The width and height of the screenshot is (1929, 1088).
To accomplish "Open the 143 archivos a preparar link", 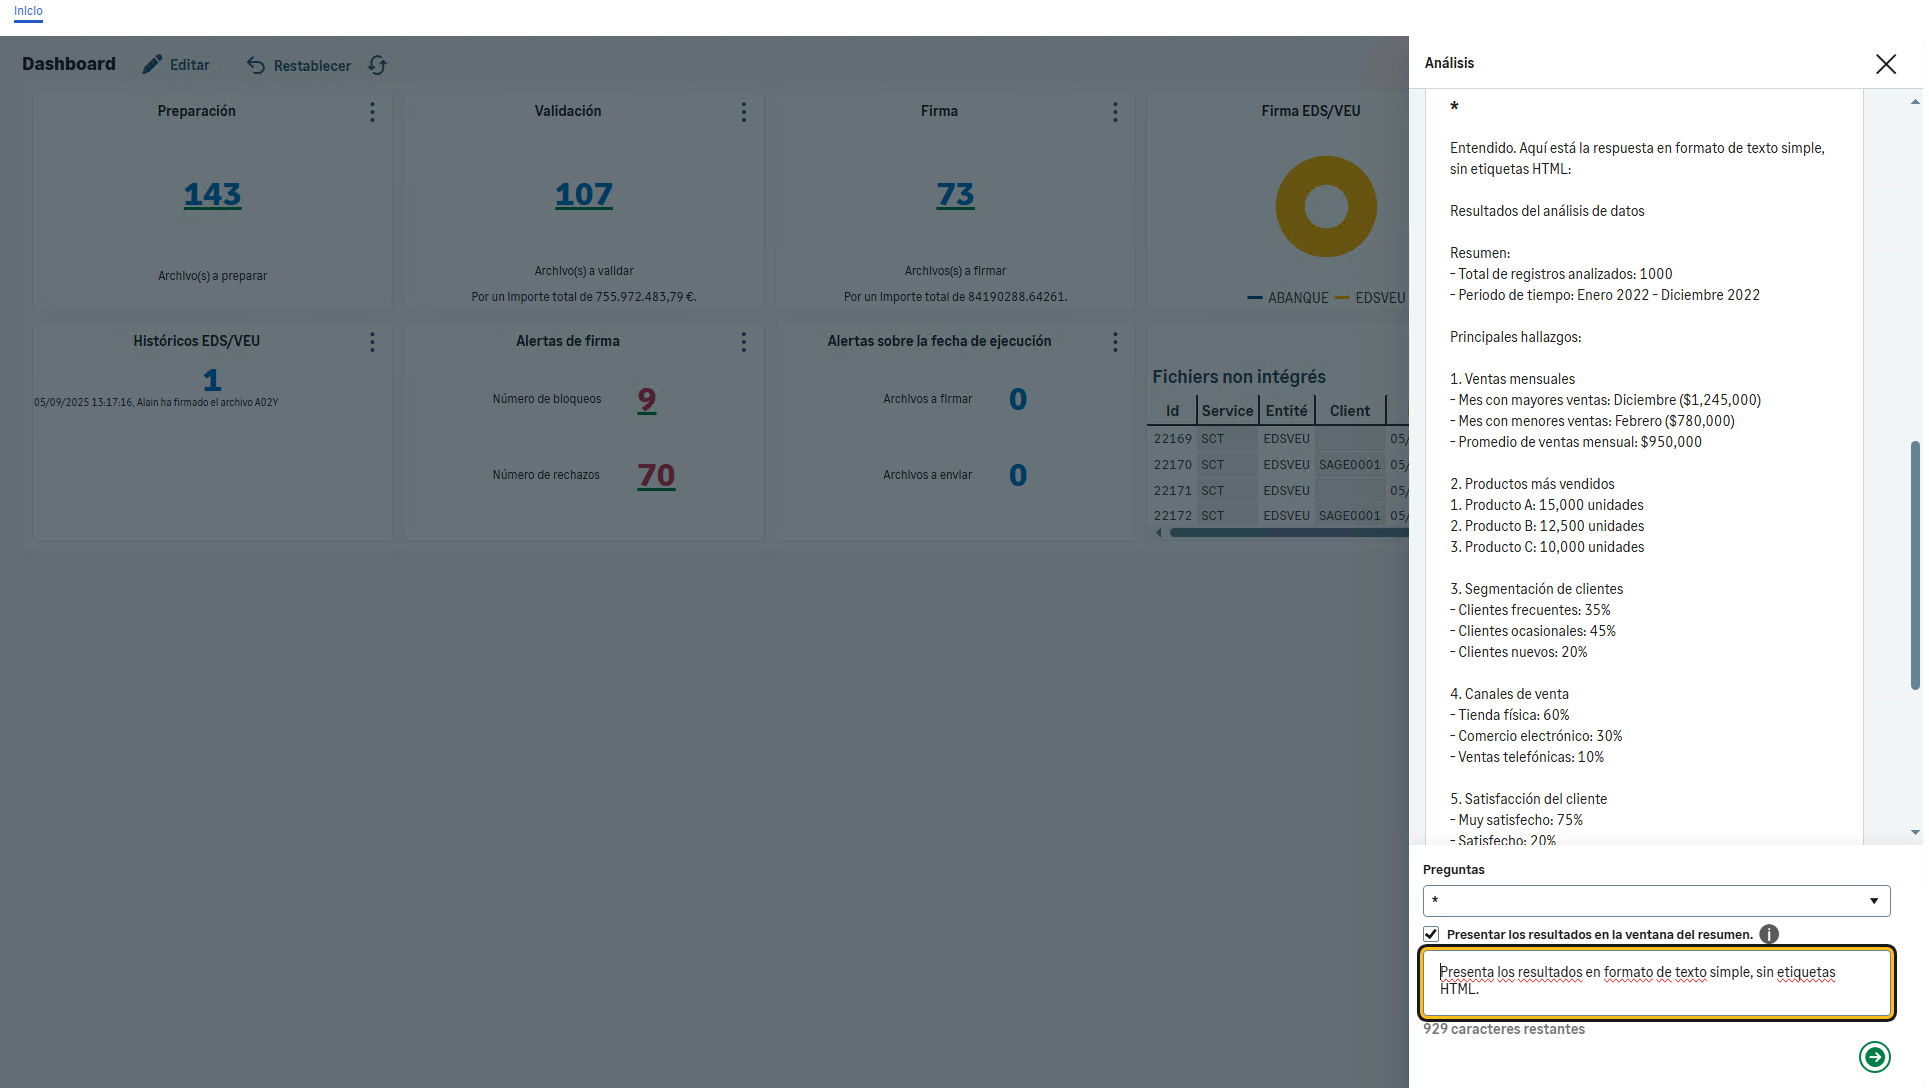I will coord(212,194).
